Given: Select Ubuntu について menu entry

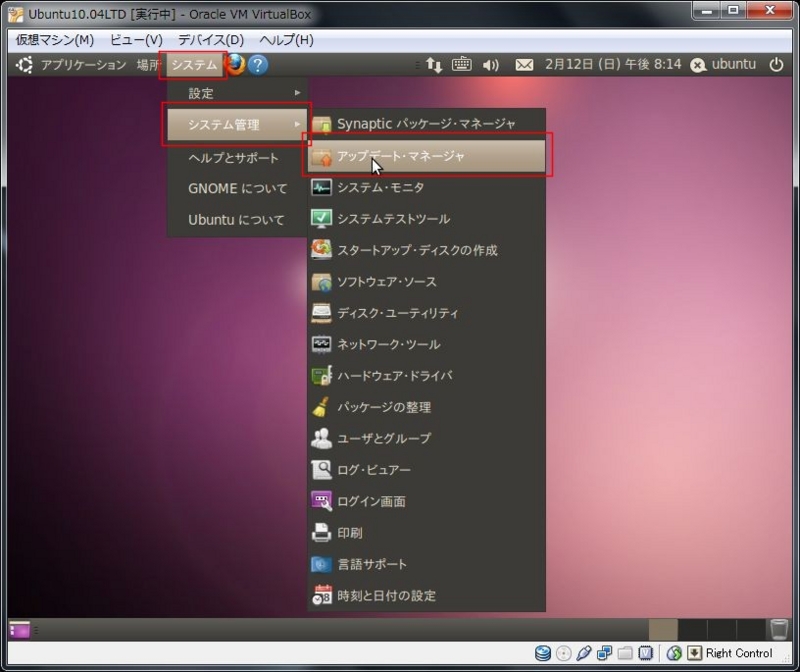Looking at the screenshot, I should tap(237, 220).
